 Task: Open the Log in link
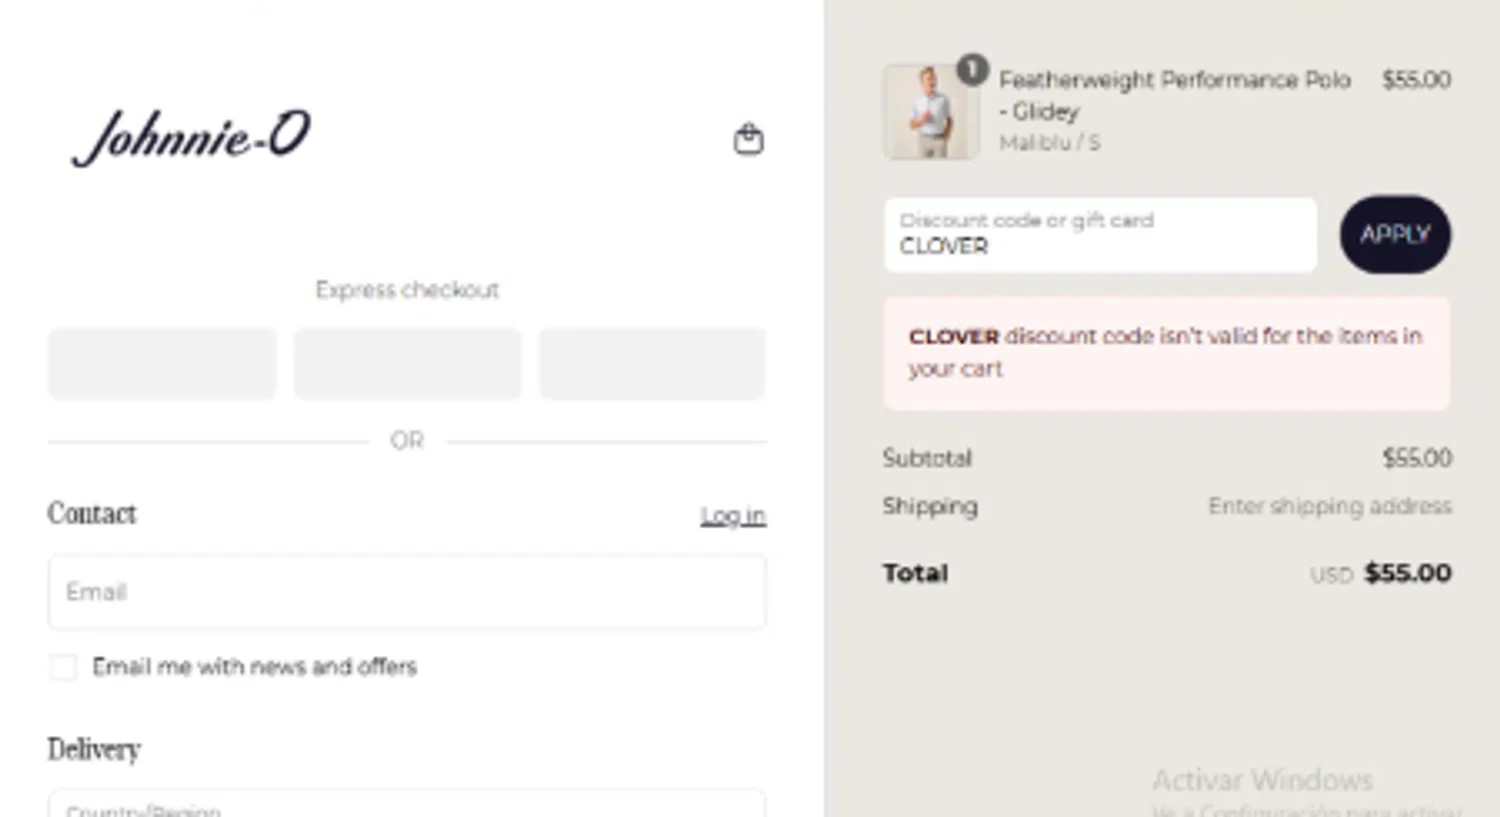click(732, 515)
